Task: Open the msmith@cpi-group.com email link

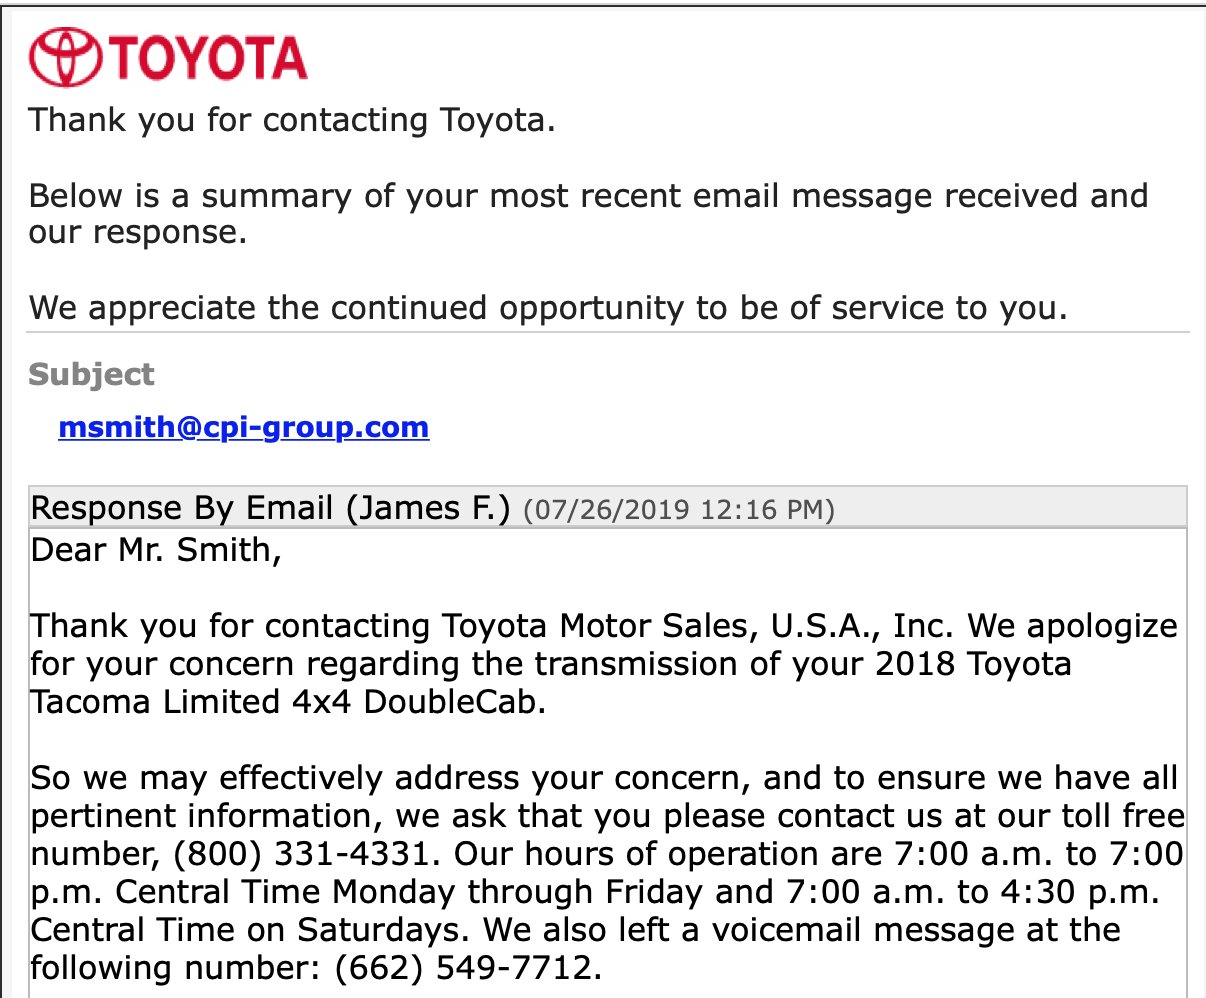Action: coord(244,427)
